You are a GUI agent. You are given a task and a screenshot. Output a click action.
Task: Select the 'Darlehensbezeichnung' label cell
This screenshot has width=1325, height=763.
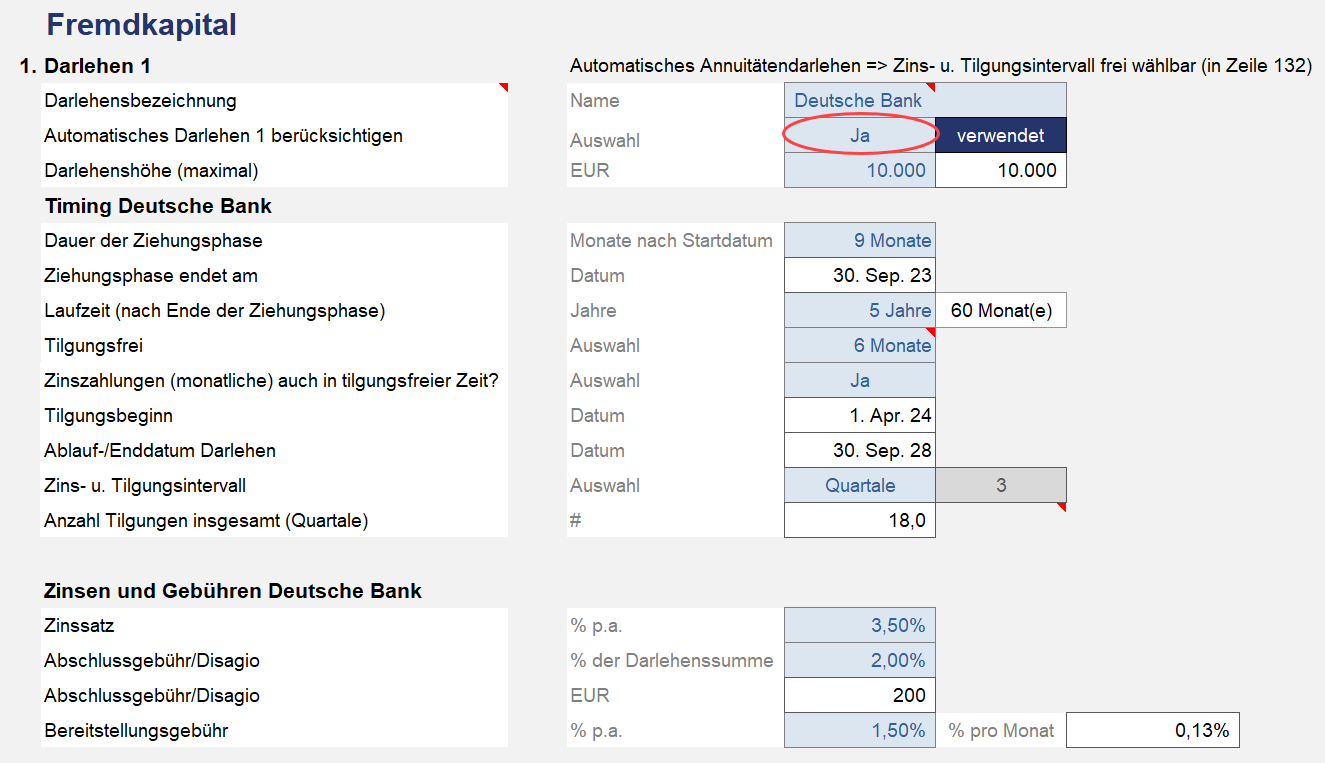[x=274, y=100]
